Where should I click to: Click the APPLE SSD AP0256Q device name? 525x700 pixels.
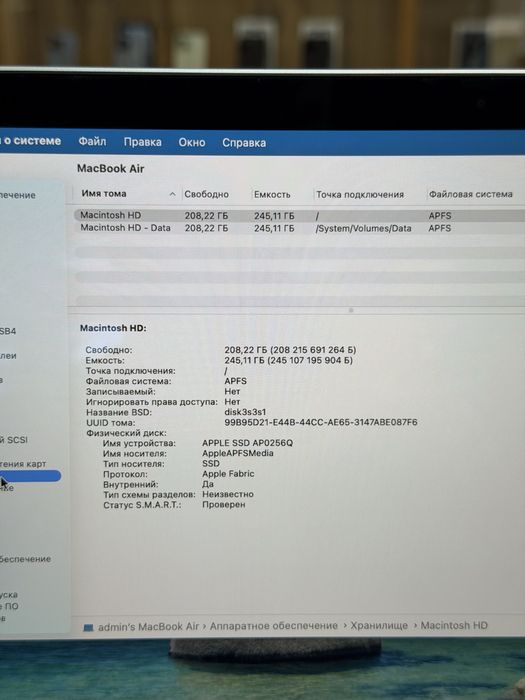(x=248, y=443)
